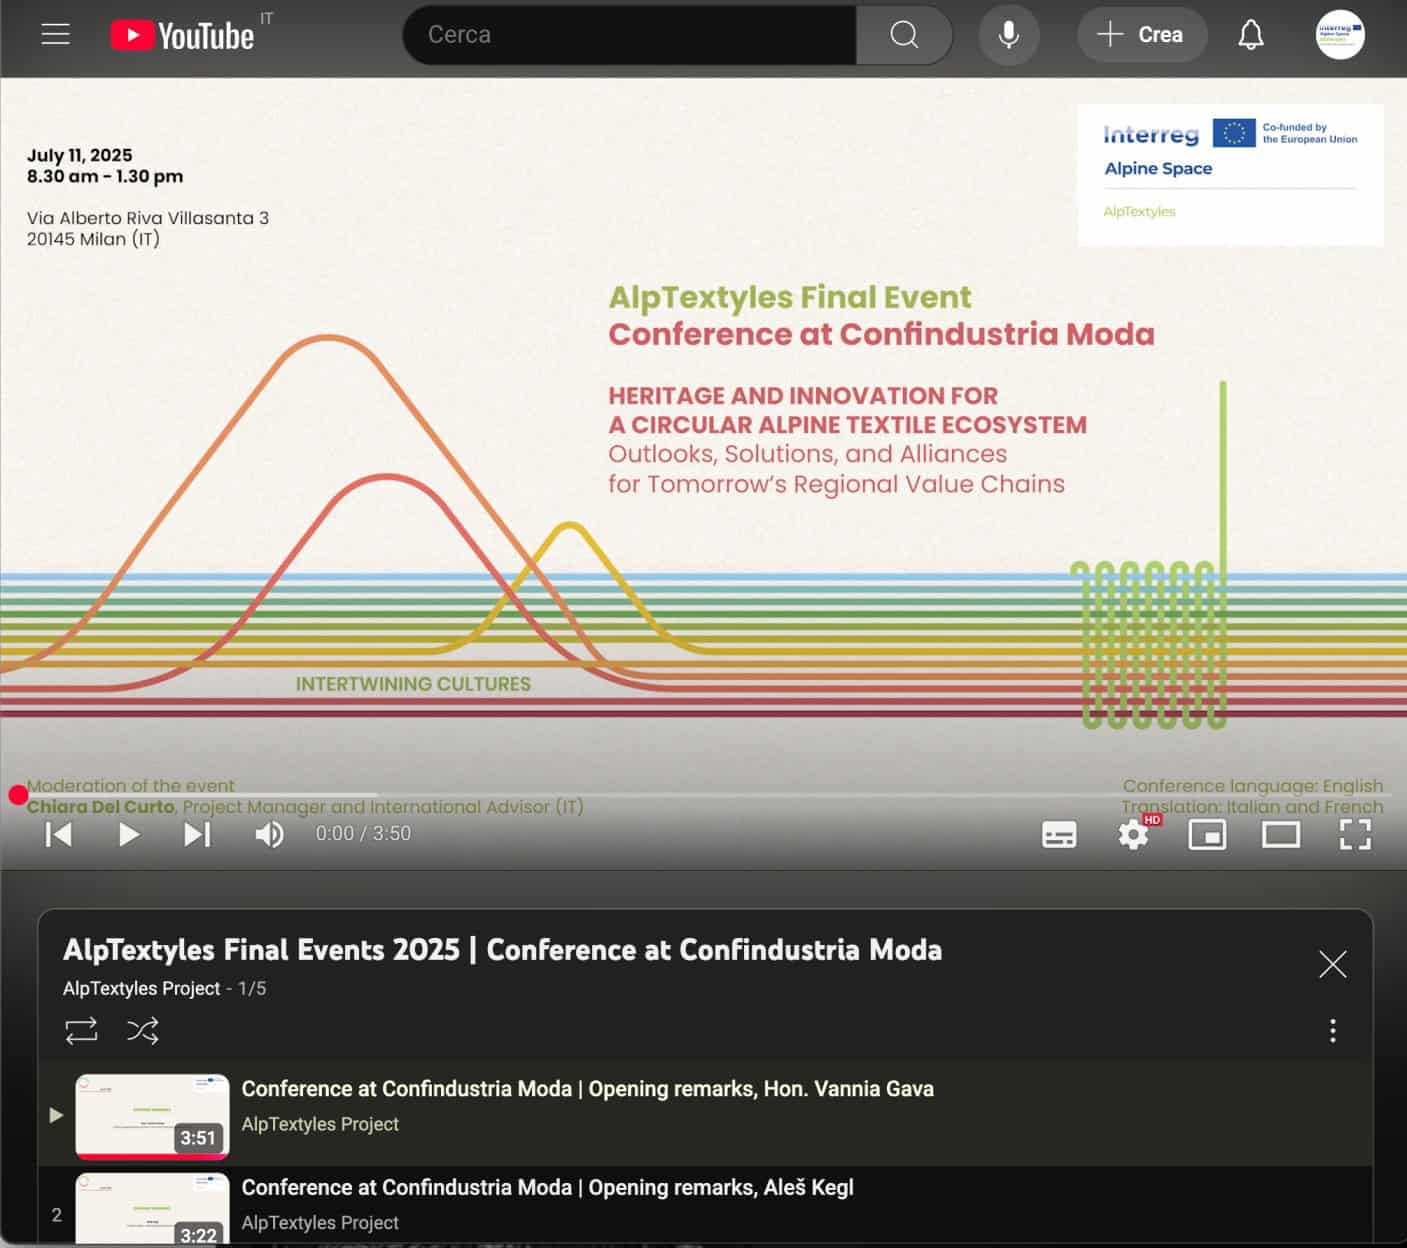The width and height of the screenshot is (1407, 1248).
Task: Type in the Cerca search field
Action: pos(630,35)
